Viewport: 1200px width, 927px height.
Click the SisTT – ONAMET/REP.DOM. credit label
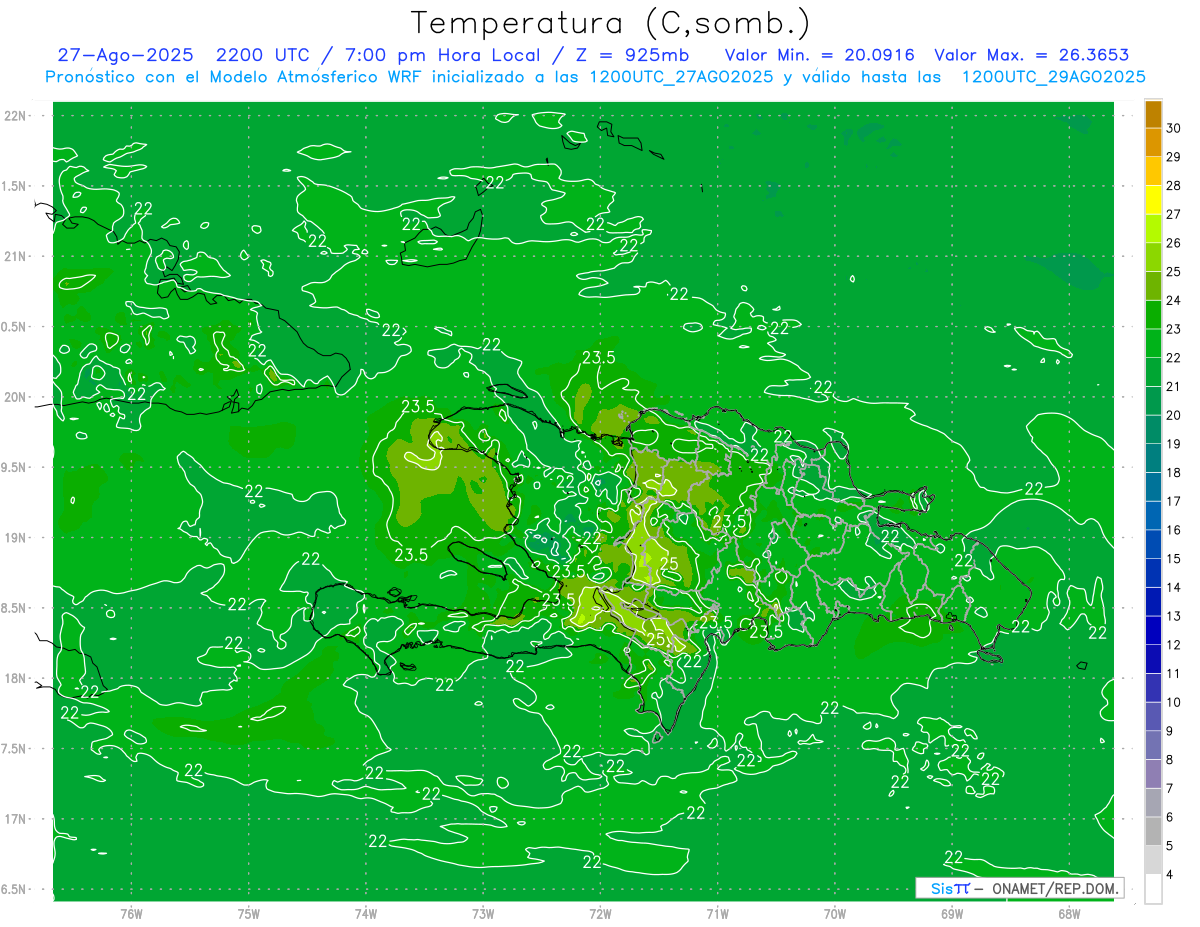tap(1018, 888)
